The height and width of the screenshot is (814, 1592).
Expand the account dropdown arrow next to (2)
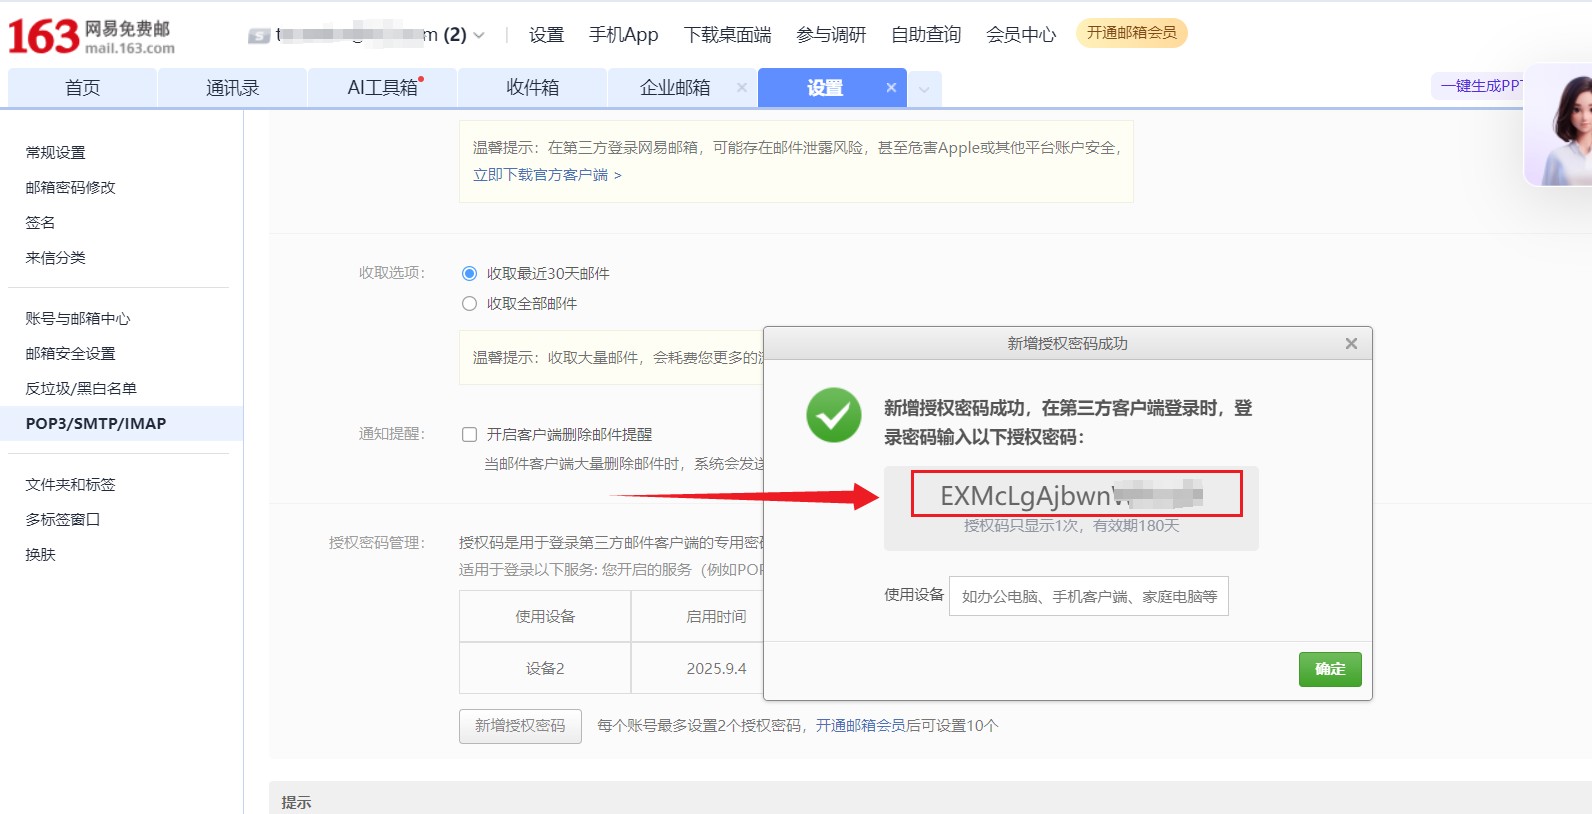pos(479,36)
